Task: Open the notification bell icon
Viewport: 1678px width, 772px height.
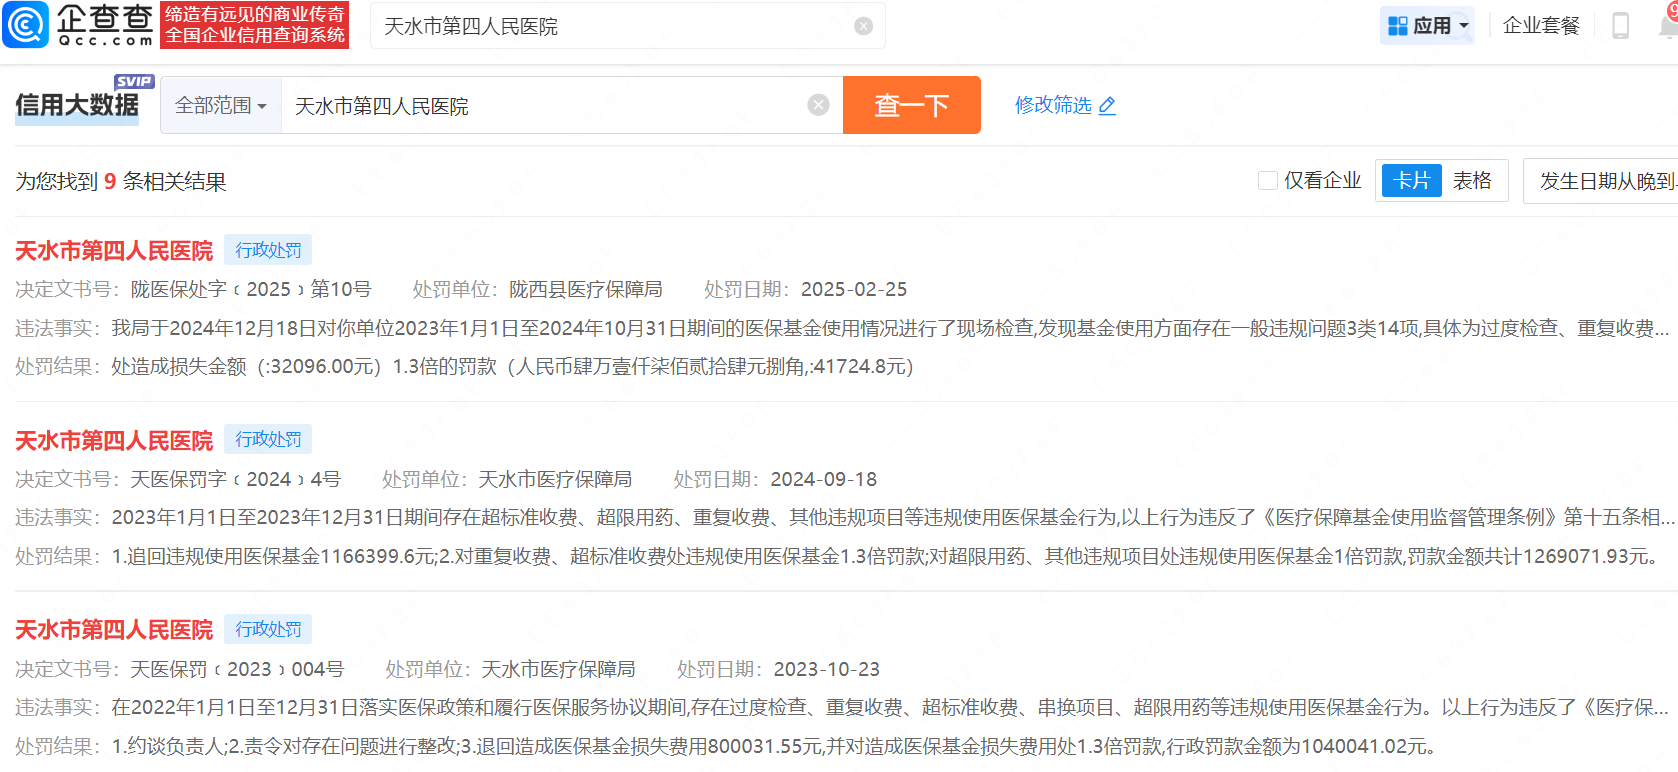Action: [x=1669, y=24]
